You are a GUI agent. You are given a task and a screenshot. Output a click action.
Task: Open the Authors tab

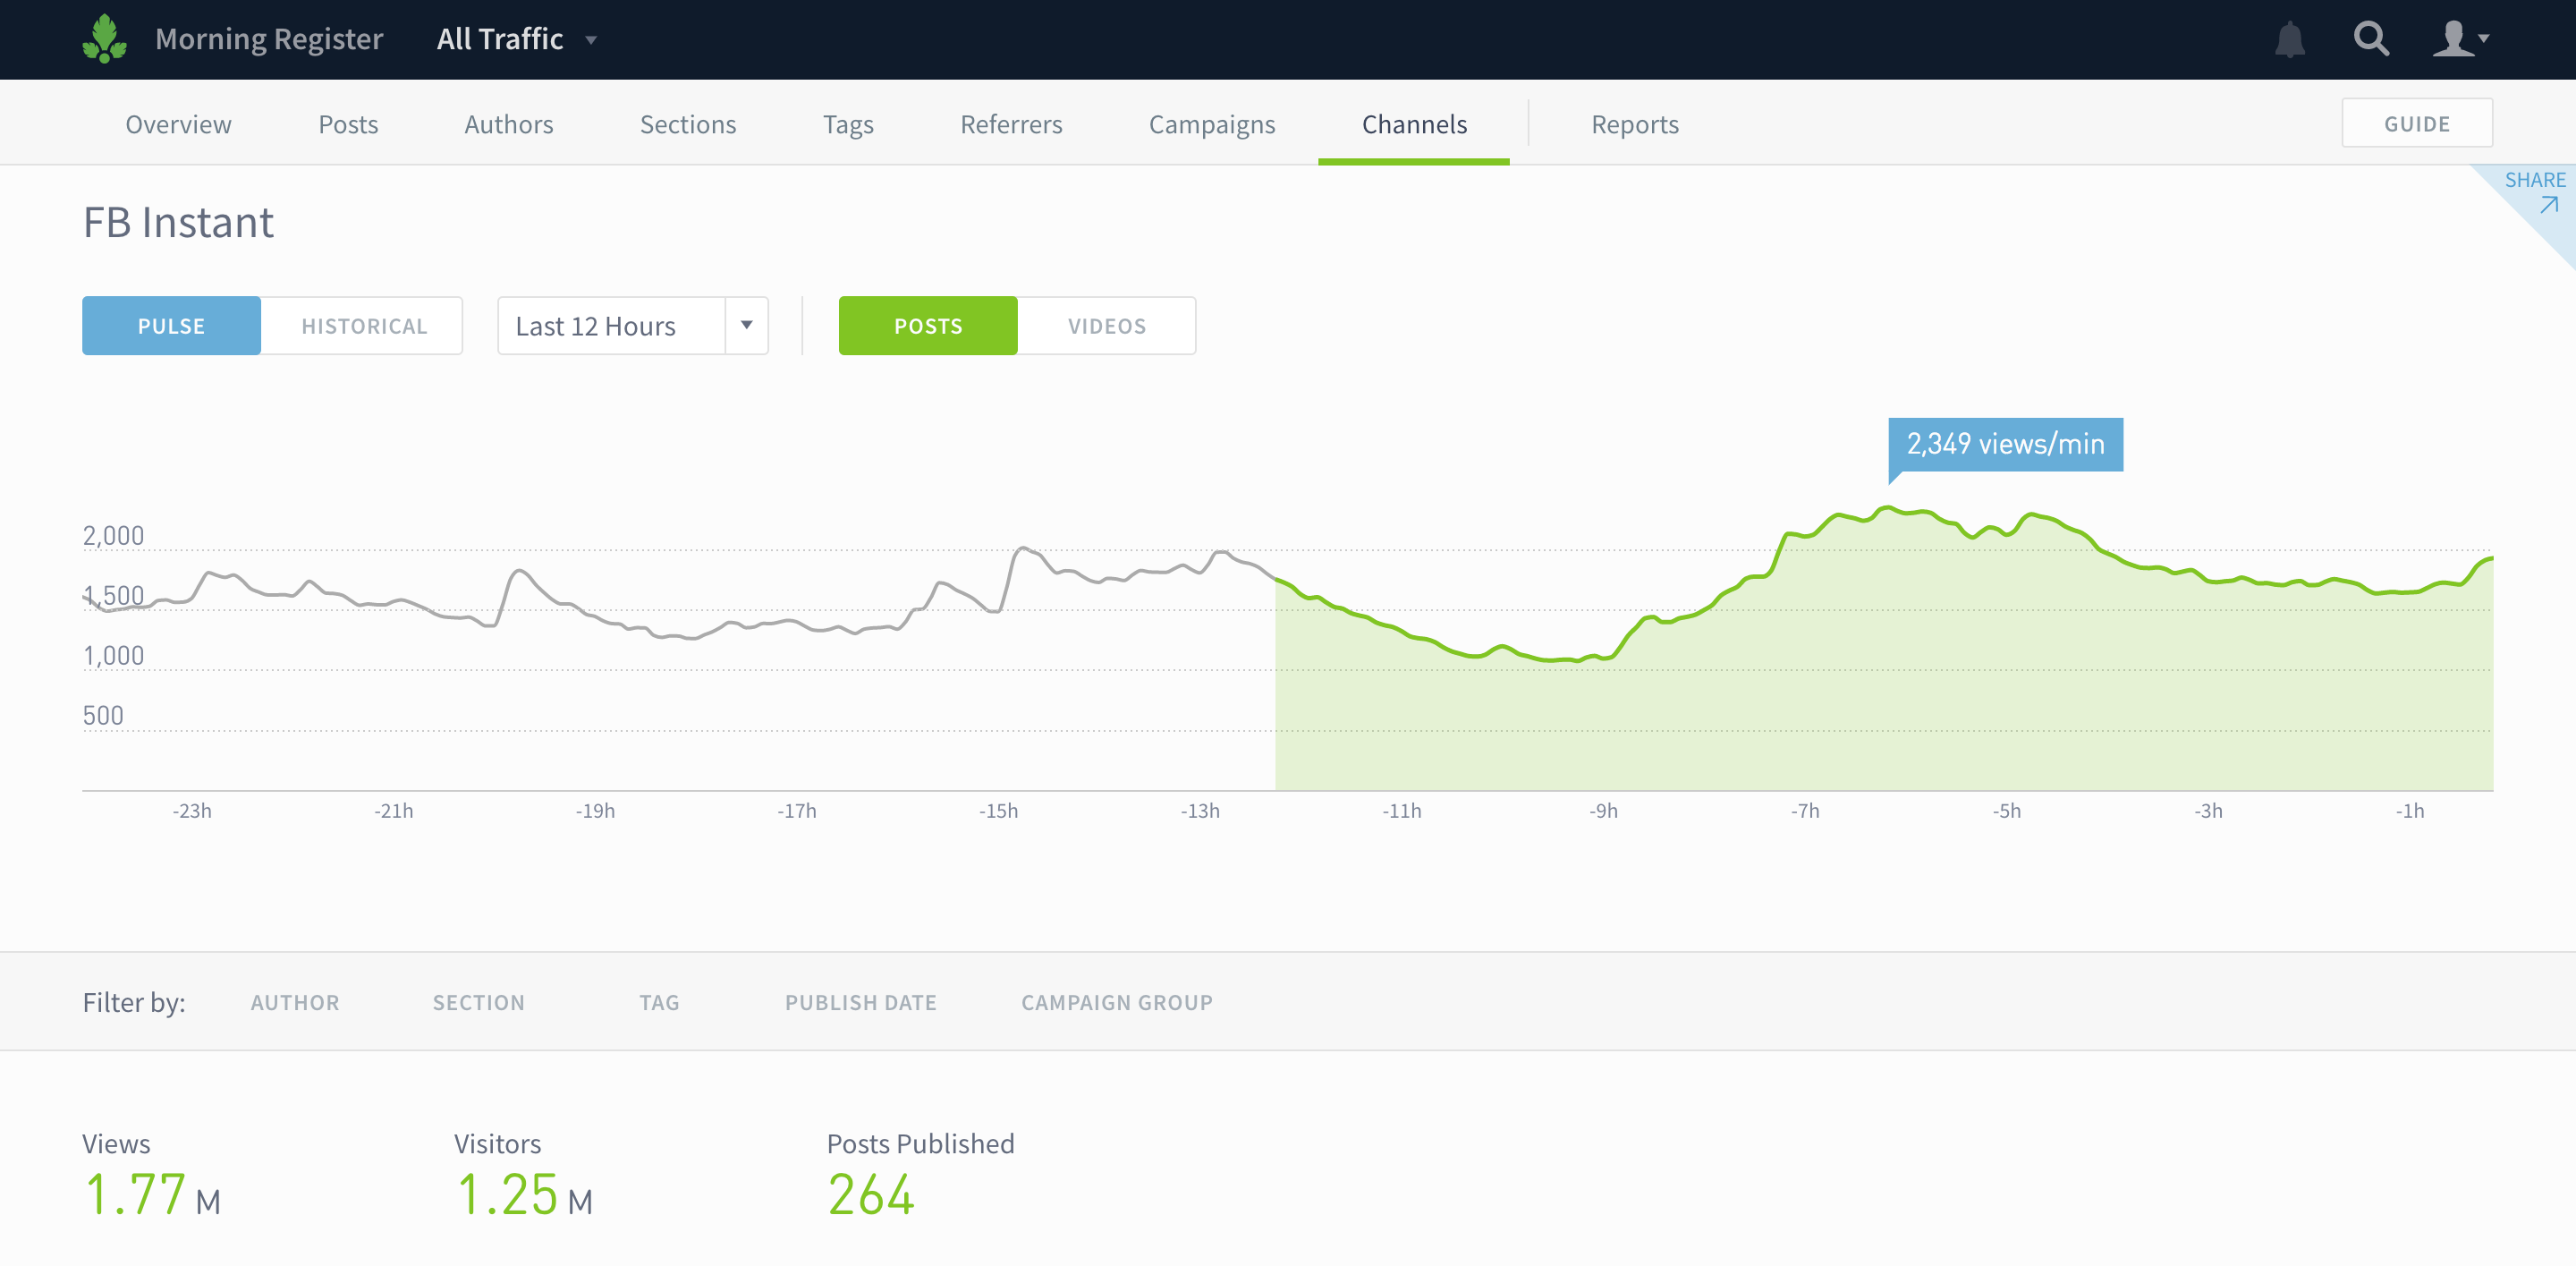point(508,124)
